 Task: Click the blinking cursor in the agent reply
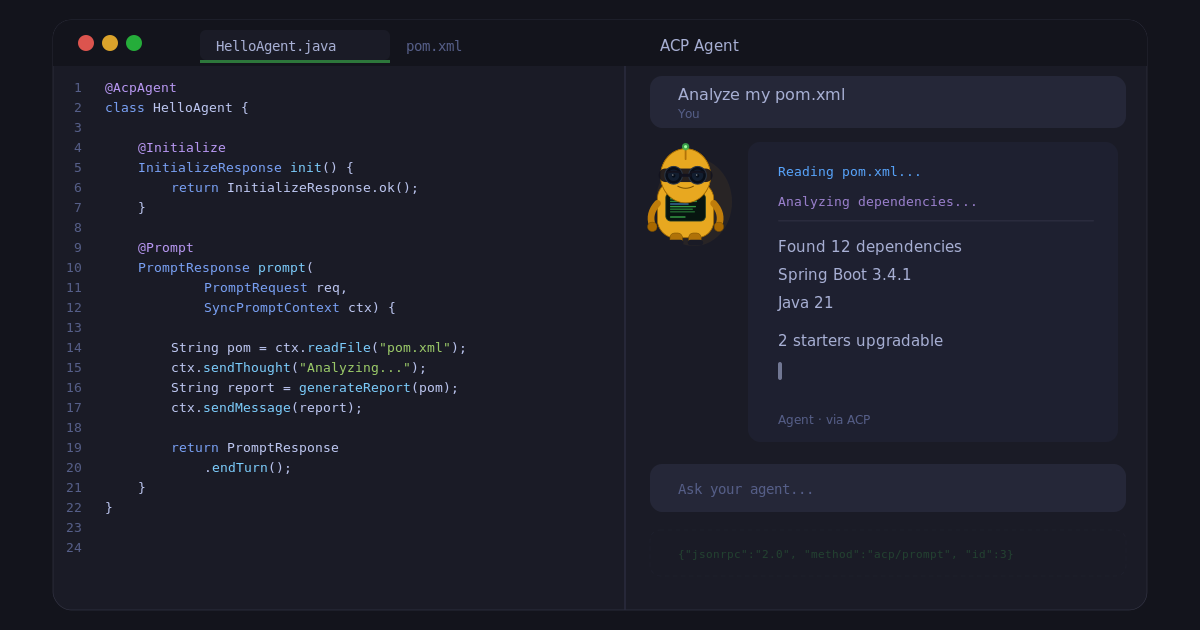[779, 371]
